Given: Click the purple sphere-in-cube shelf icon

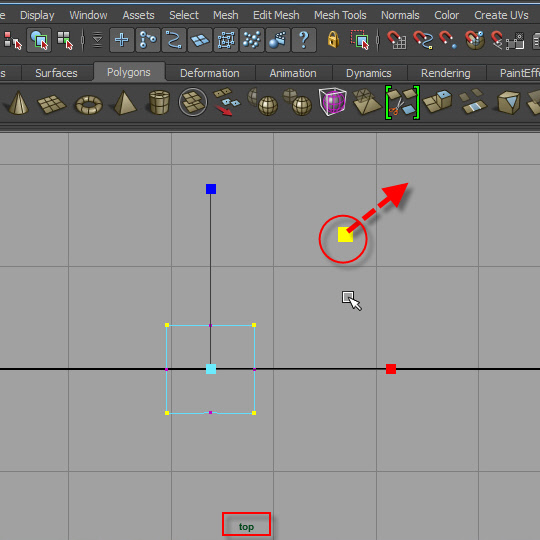Looking at the screenshot, I should click(332, 102).
